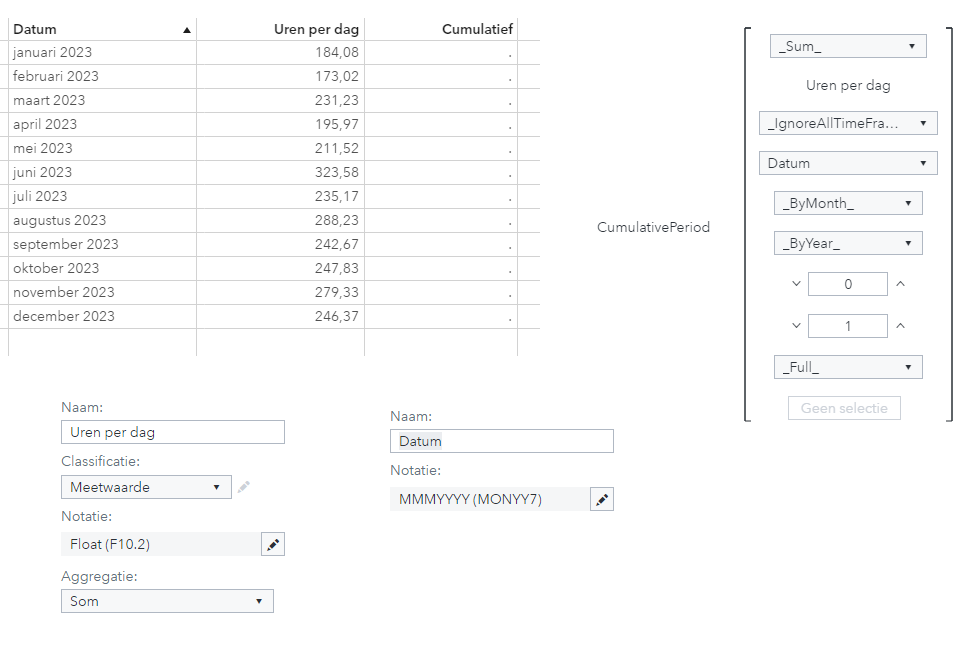Open the Aggregatie Som dropdown
This screenshot has height=651, width=974.
coord(167,601)
